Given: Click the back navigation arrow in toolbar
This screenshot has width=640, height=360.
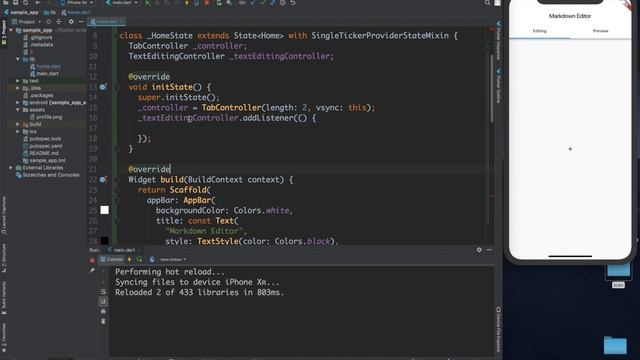Looking at the screenshot, I should click(x=38, y=3).
